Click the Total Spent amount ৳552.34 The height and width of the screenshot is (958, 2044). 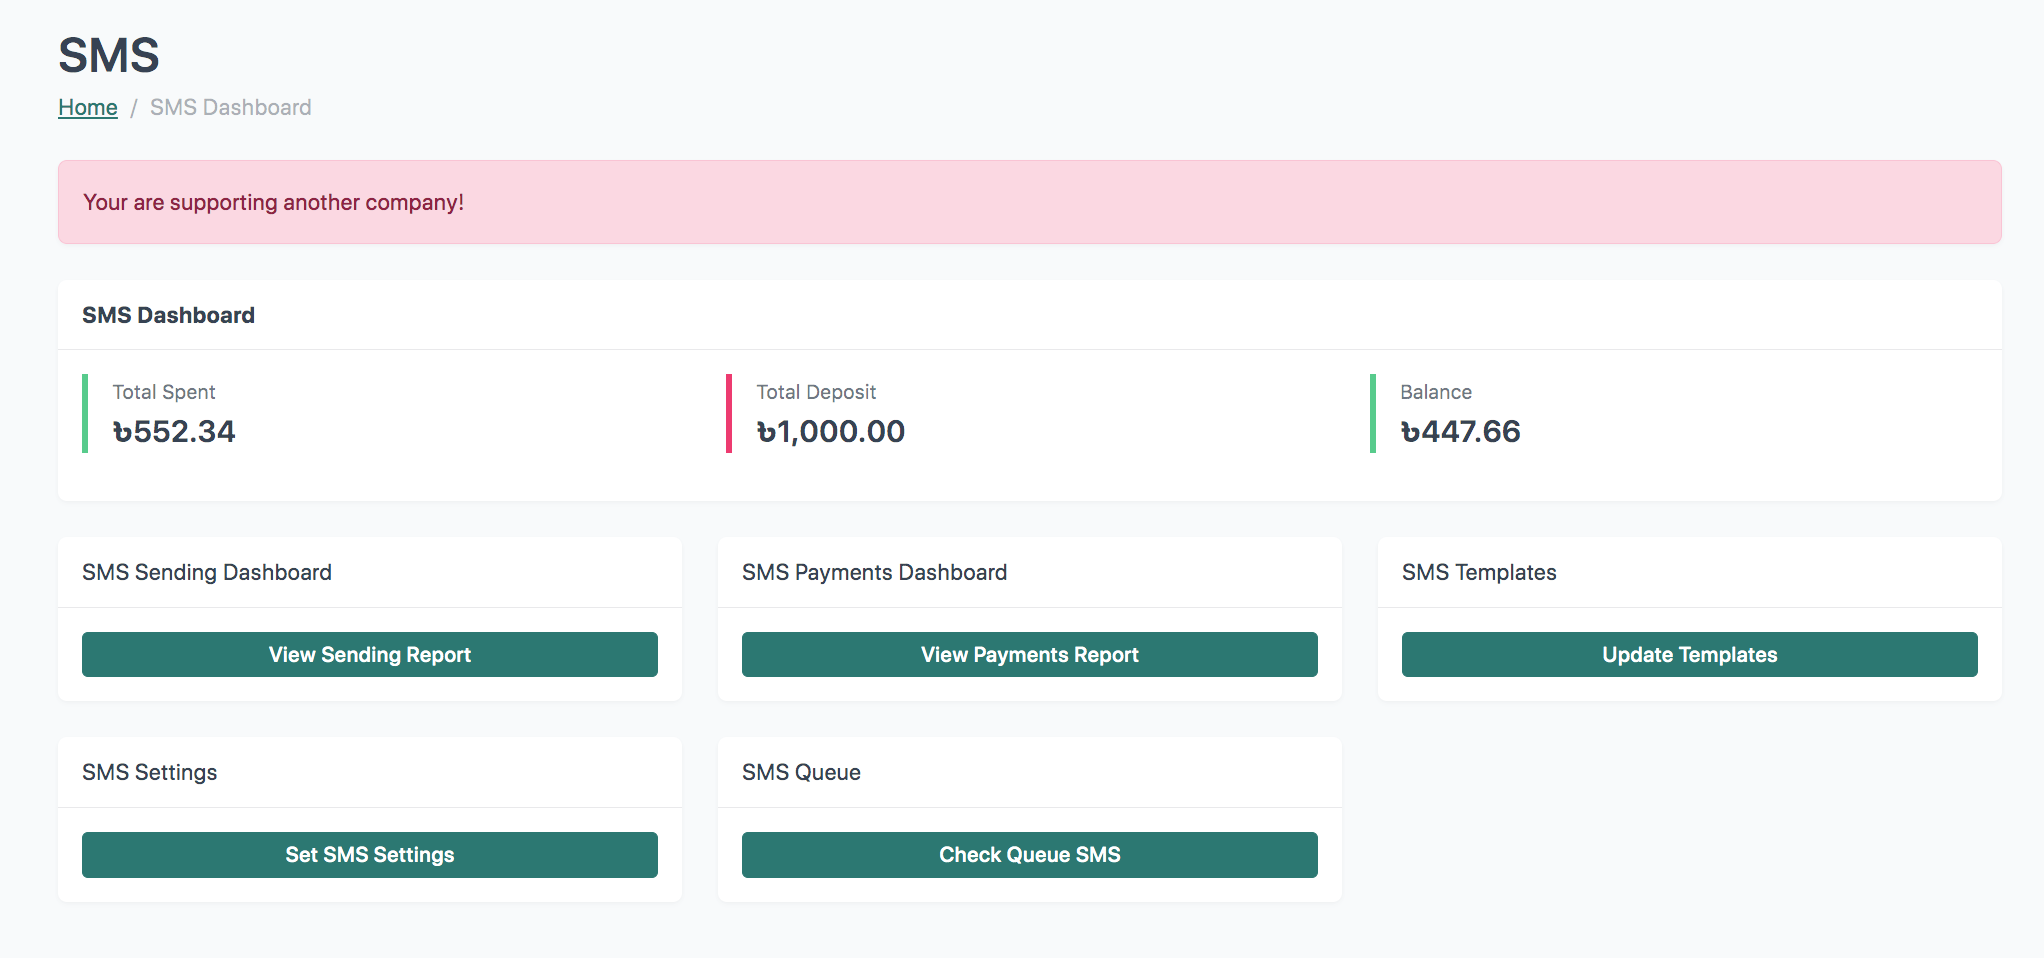[174, 431]
